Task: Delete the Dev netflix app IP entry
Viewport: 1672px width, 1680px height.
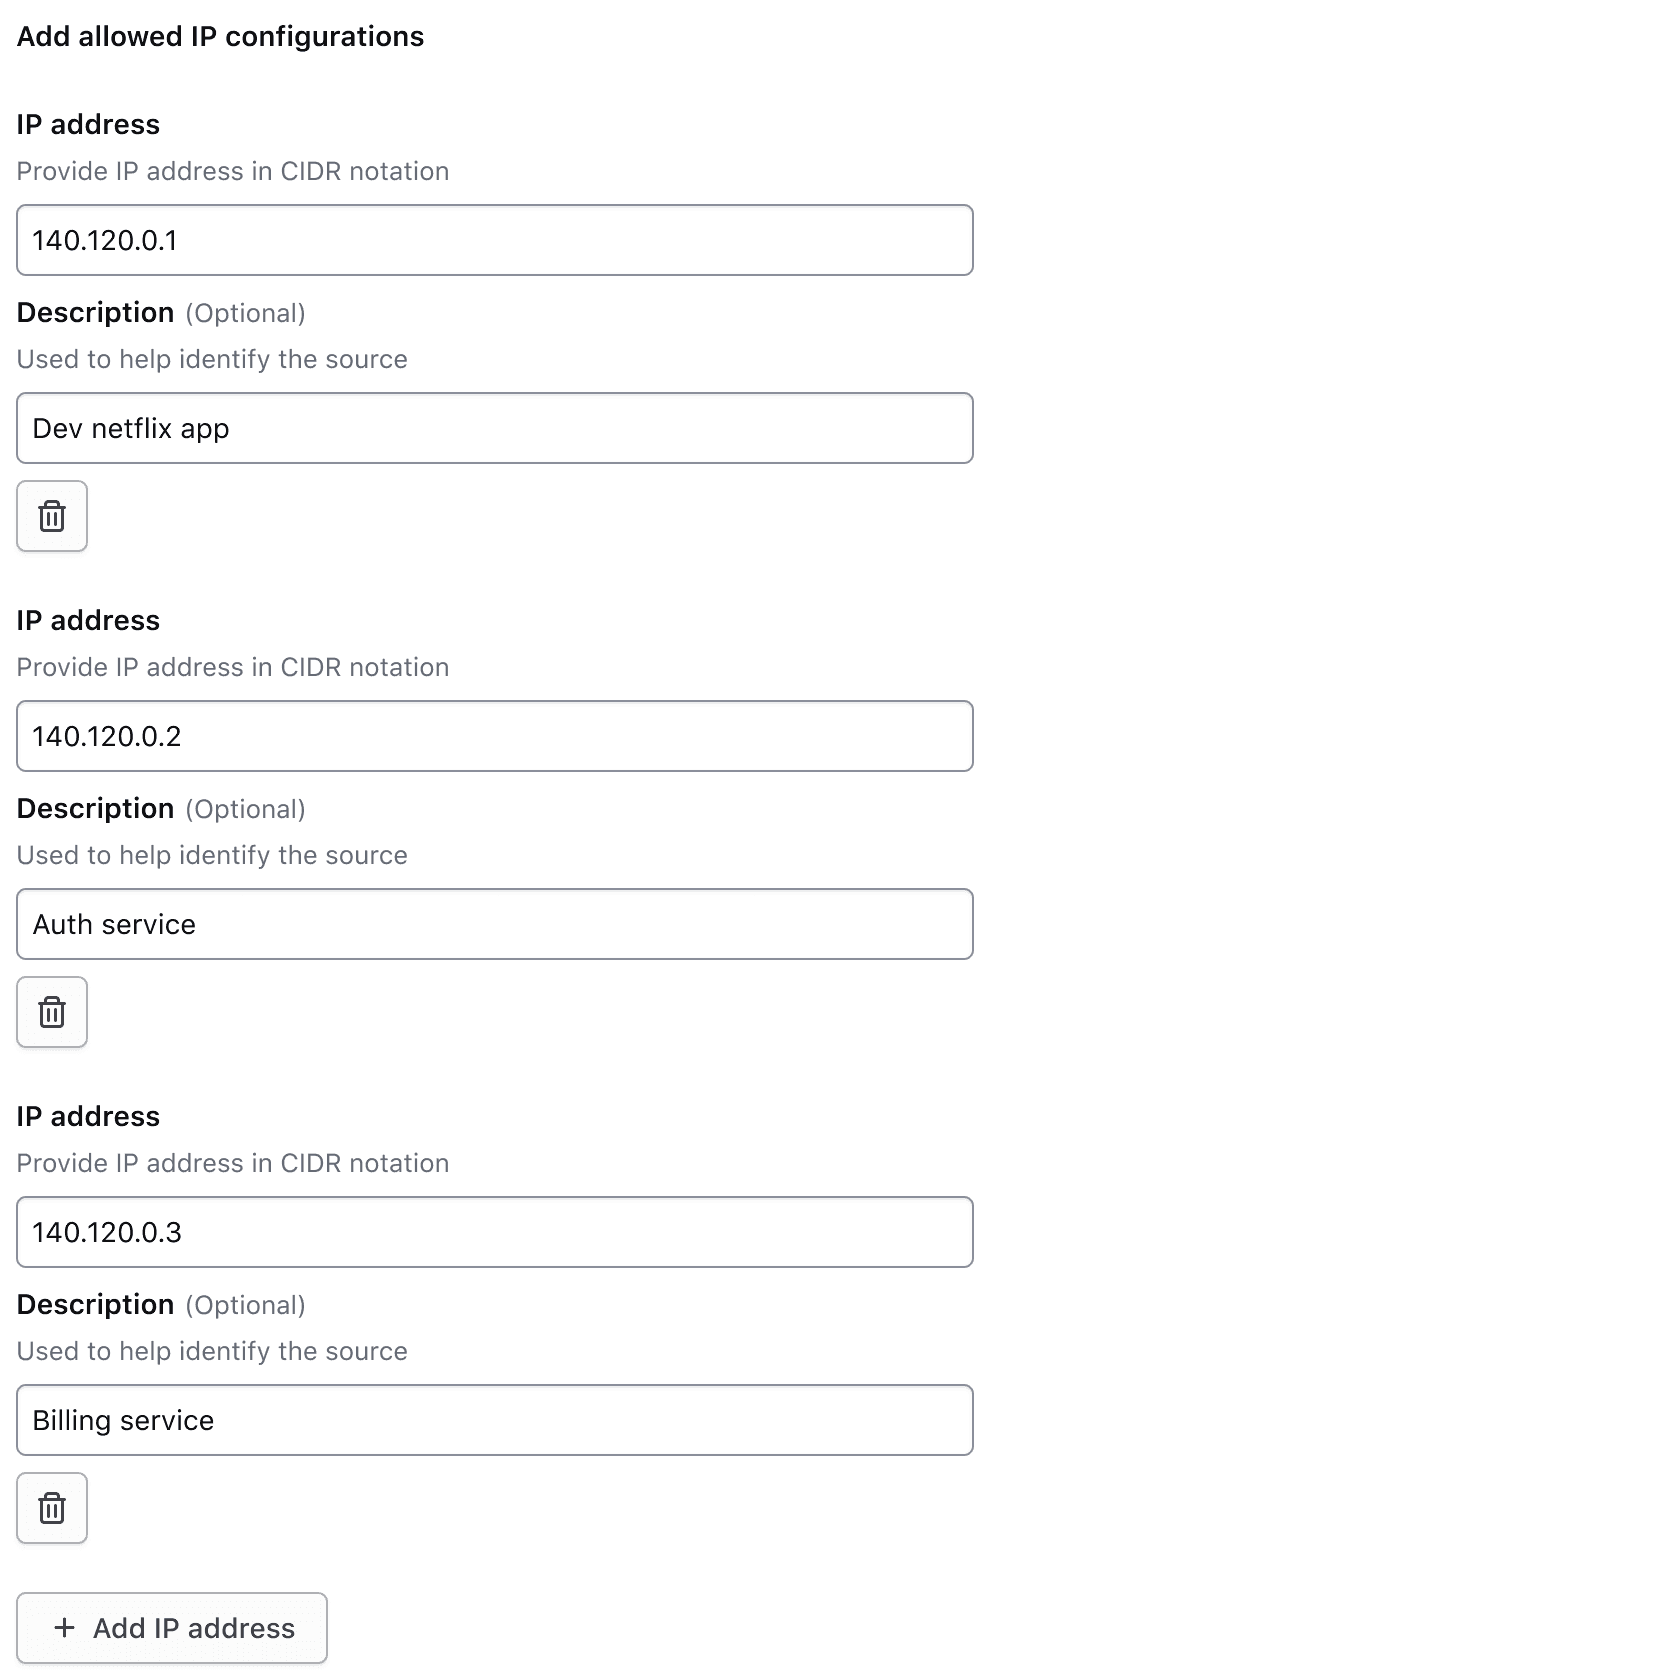Action: pyautogui.click(x=52, y=516)
